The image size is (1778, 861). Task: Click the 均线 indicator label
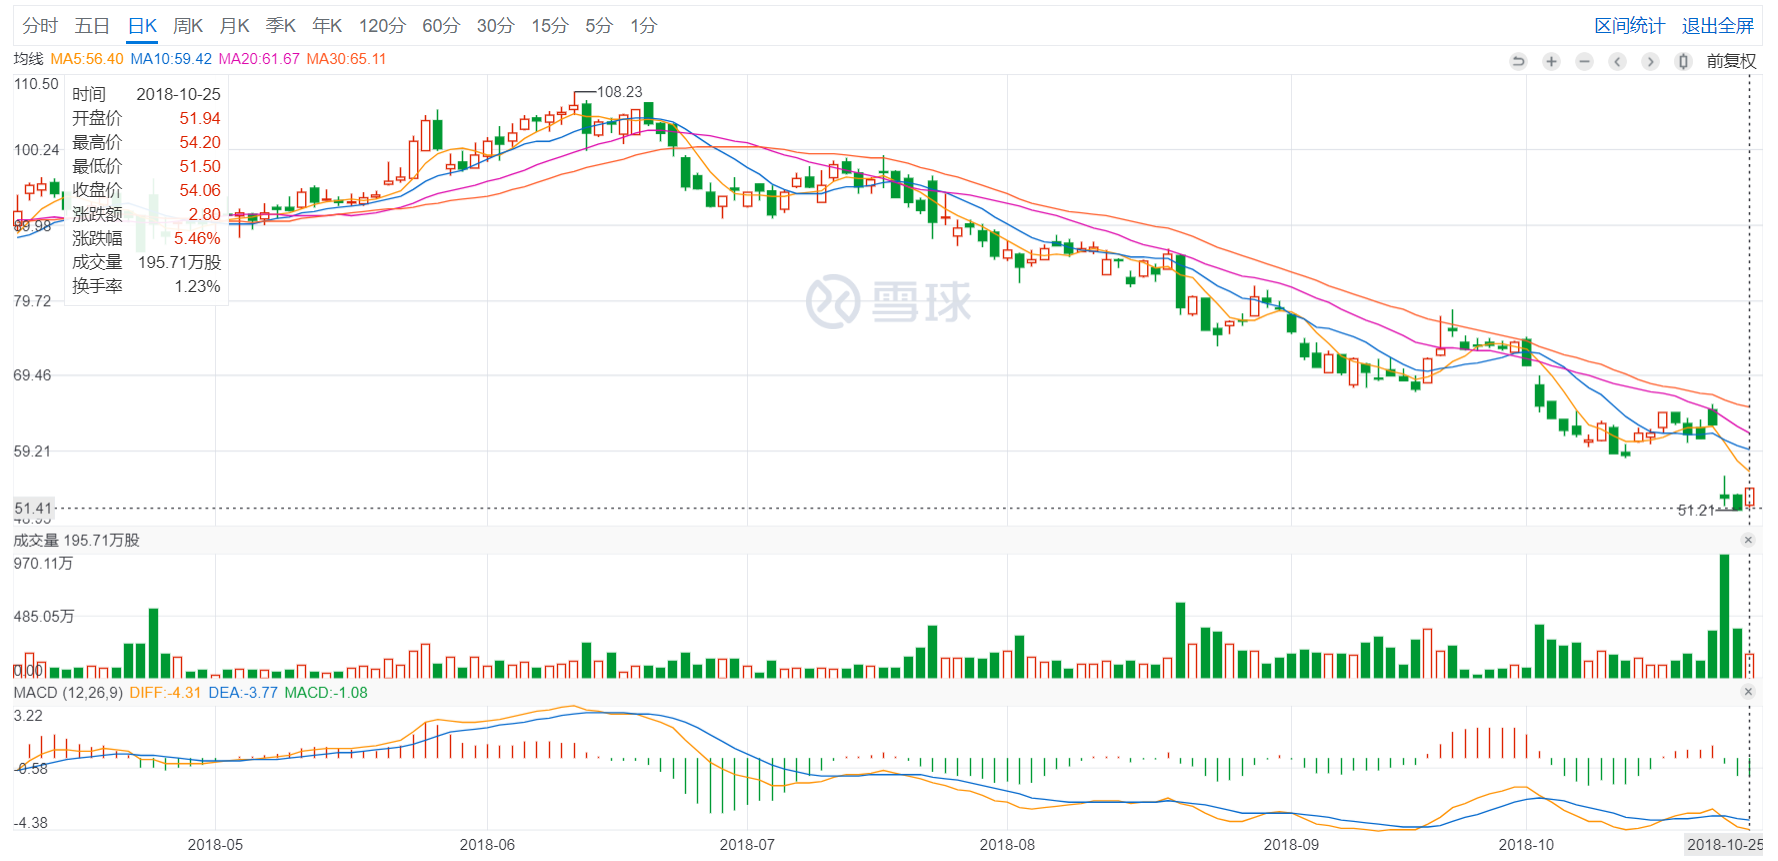(x=28, y=59)
